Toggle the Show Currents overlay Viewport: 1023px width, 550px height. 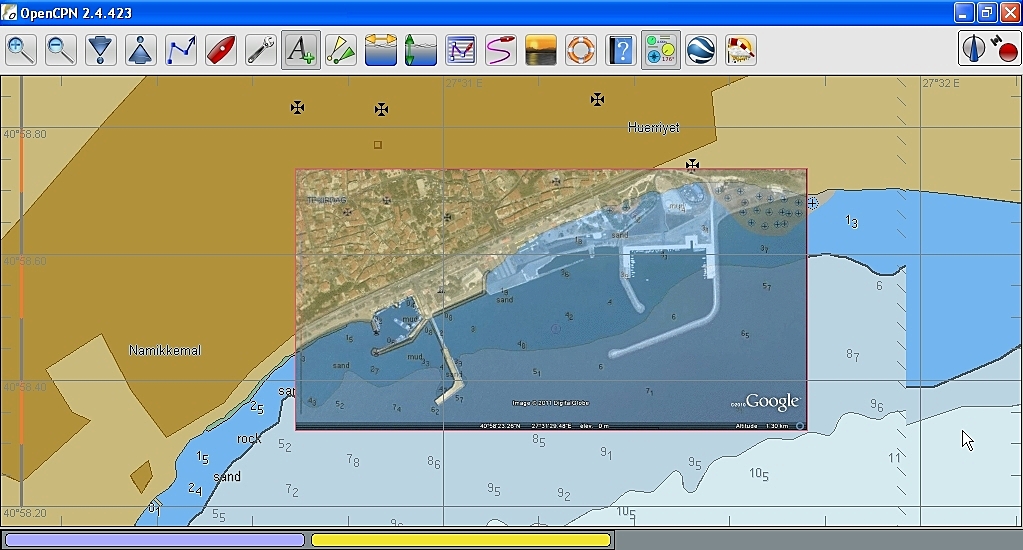[x=380, y=50]
